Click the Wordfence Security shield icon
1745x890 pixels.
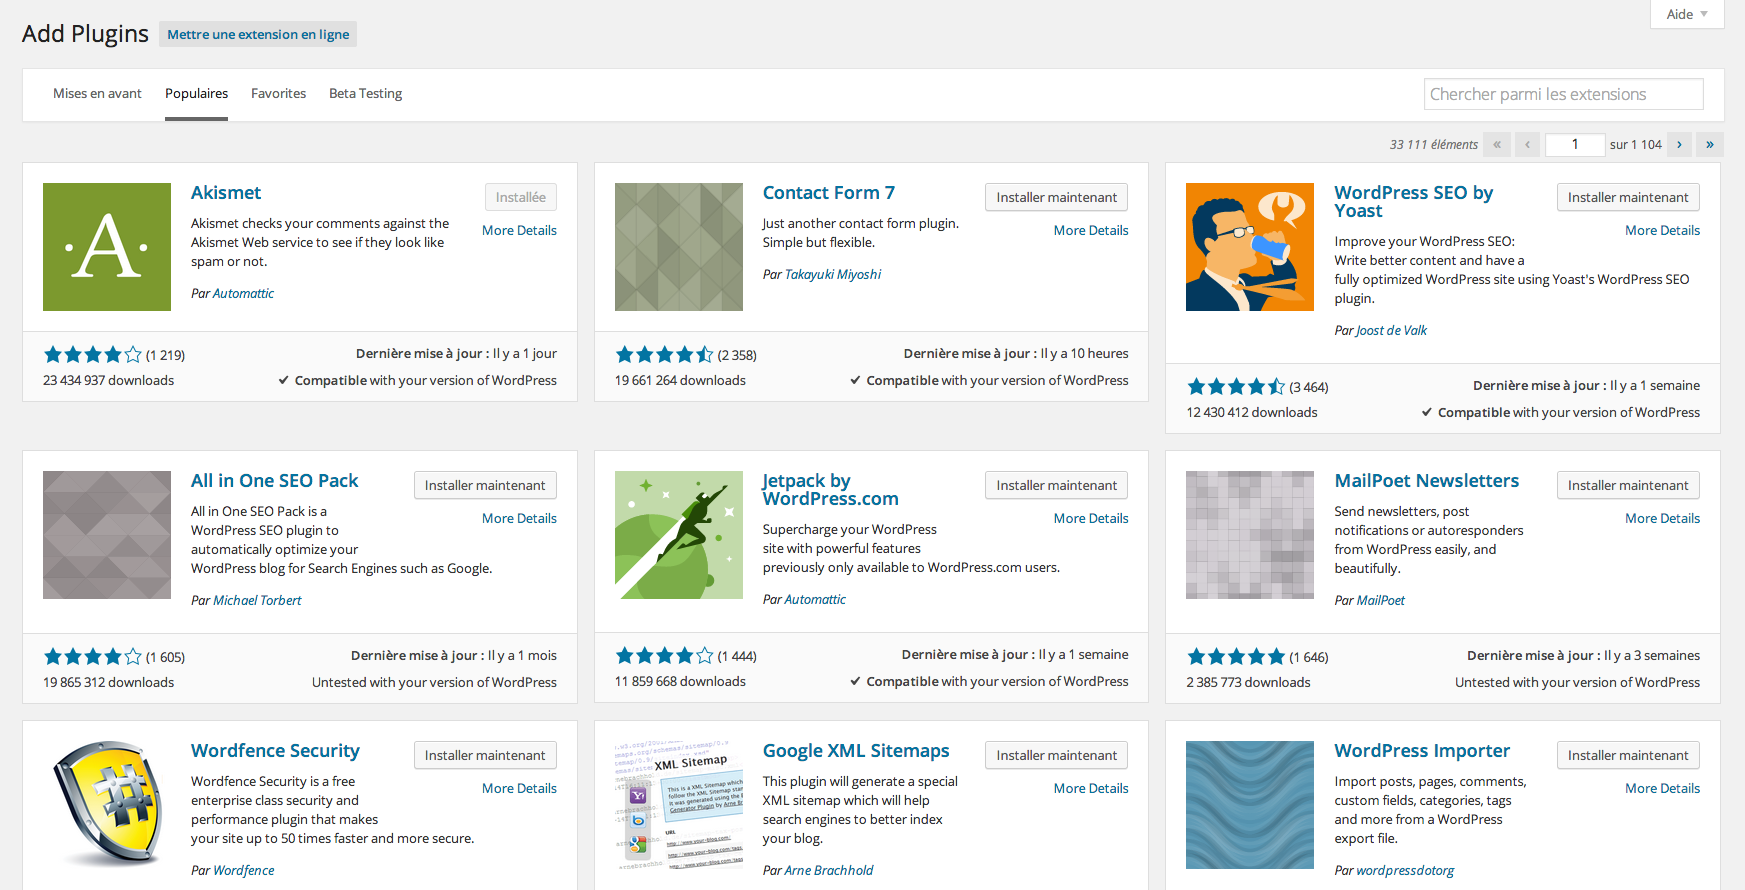tap(107, 805)
